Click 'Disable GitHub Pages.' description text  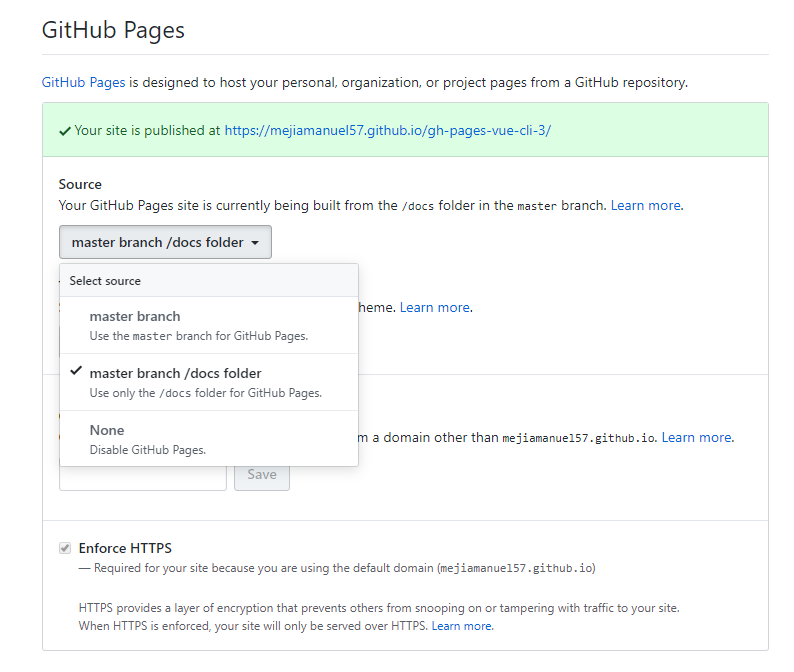(x=148, y=450)
